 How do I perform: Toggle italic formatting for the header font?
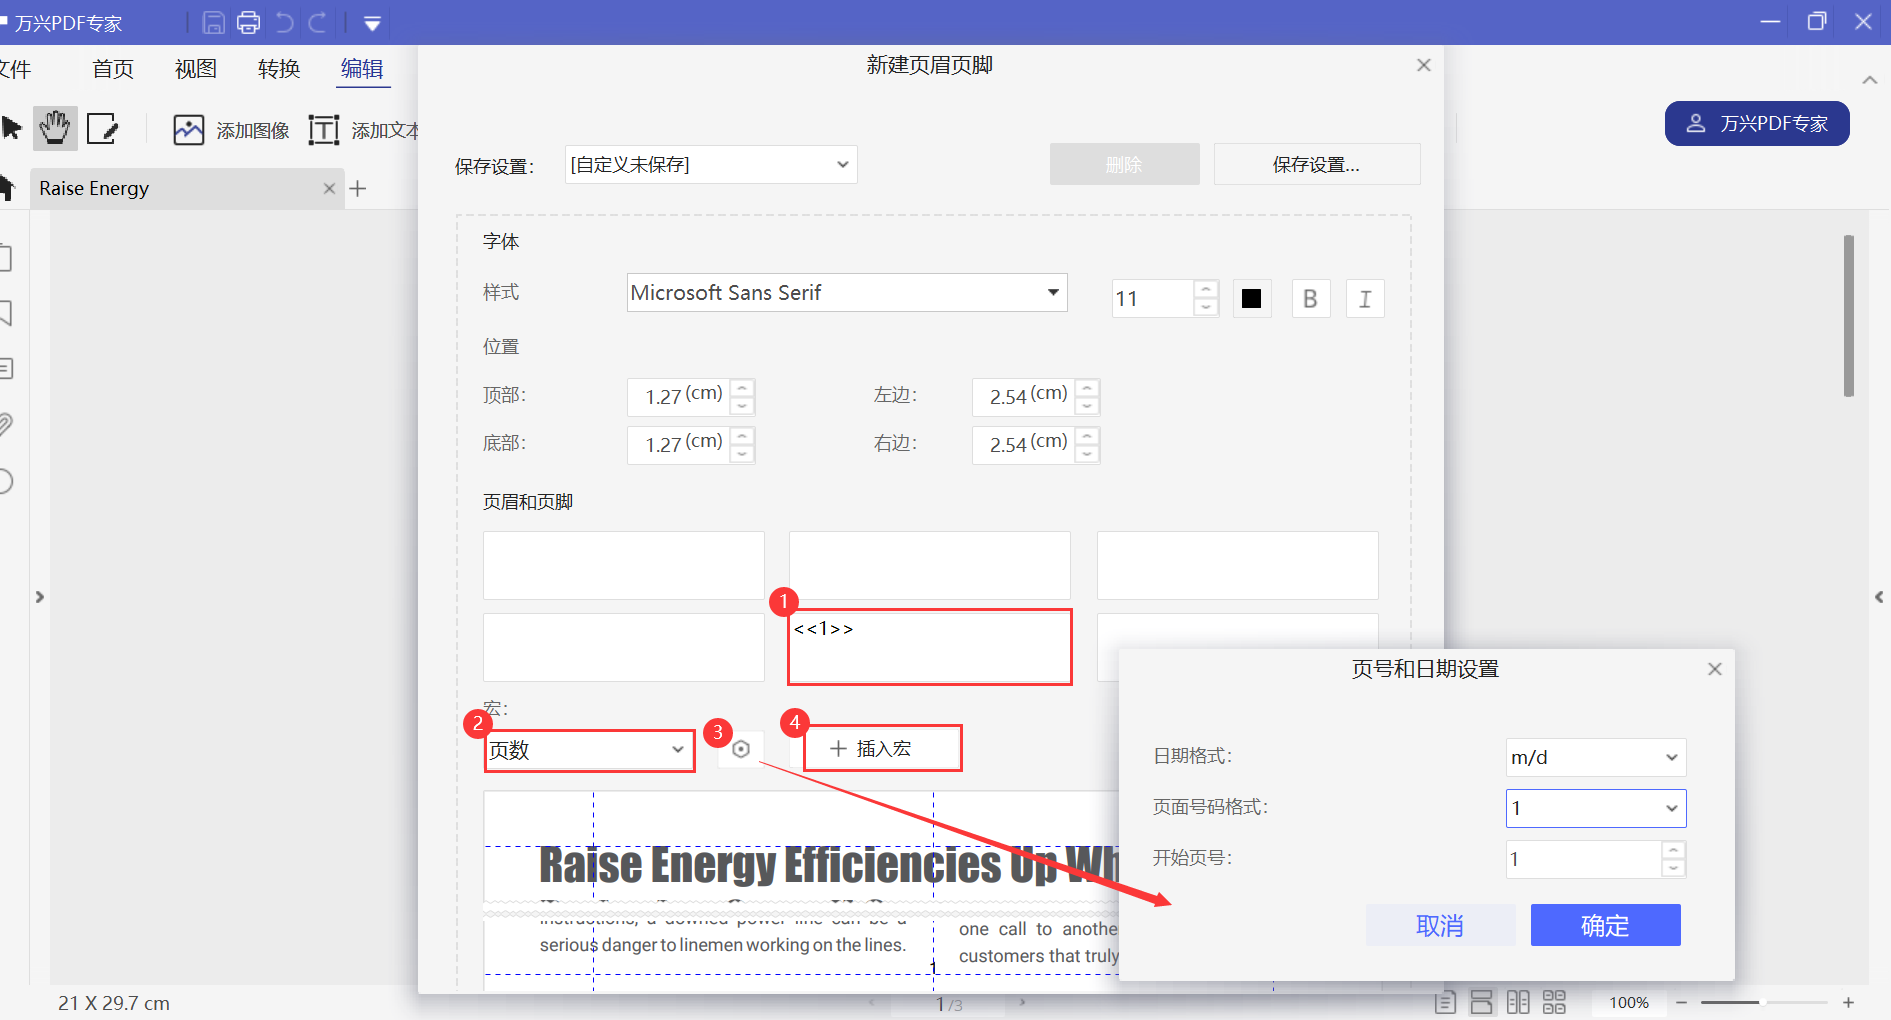1365,297
